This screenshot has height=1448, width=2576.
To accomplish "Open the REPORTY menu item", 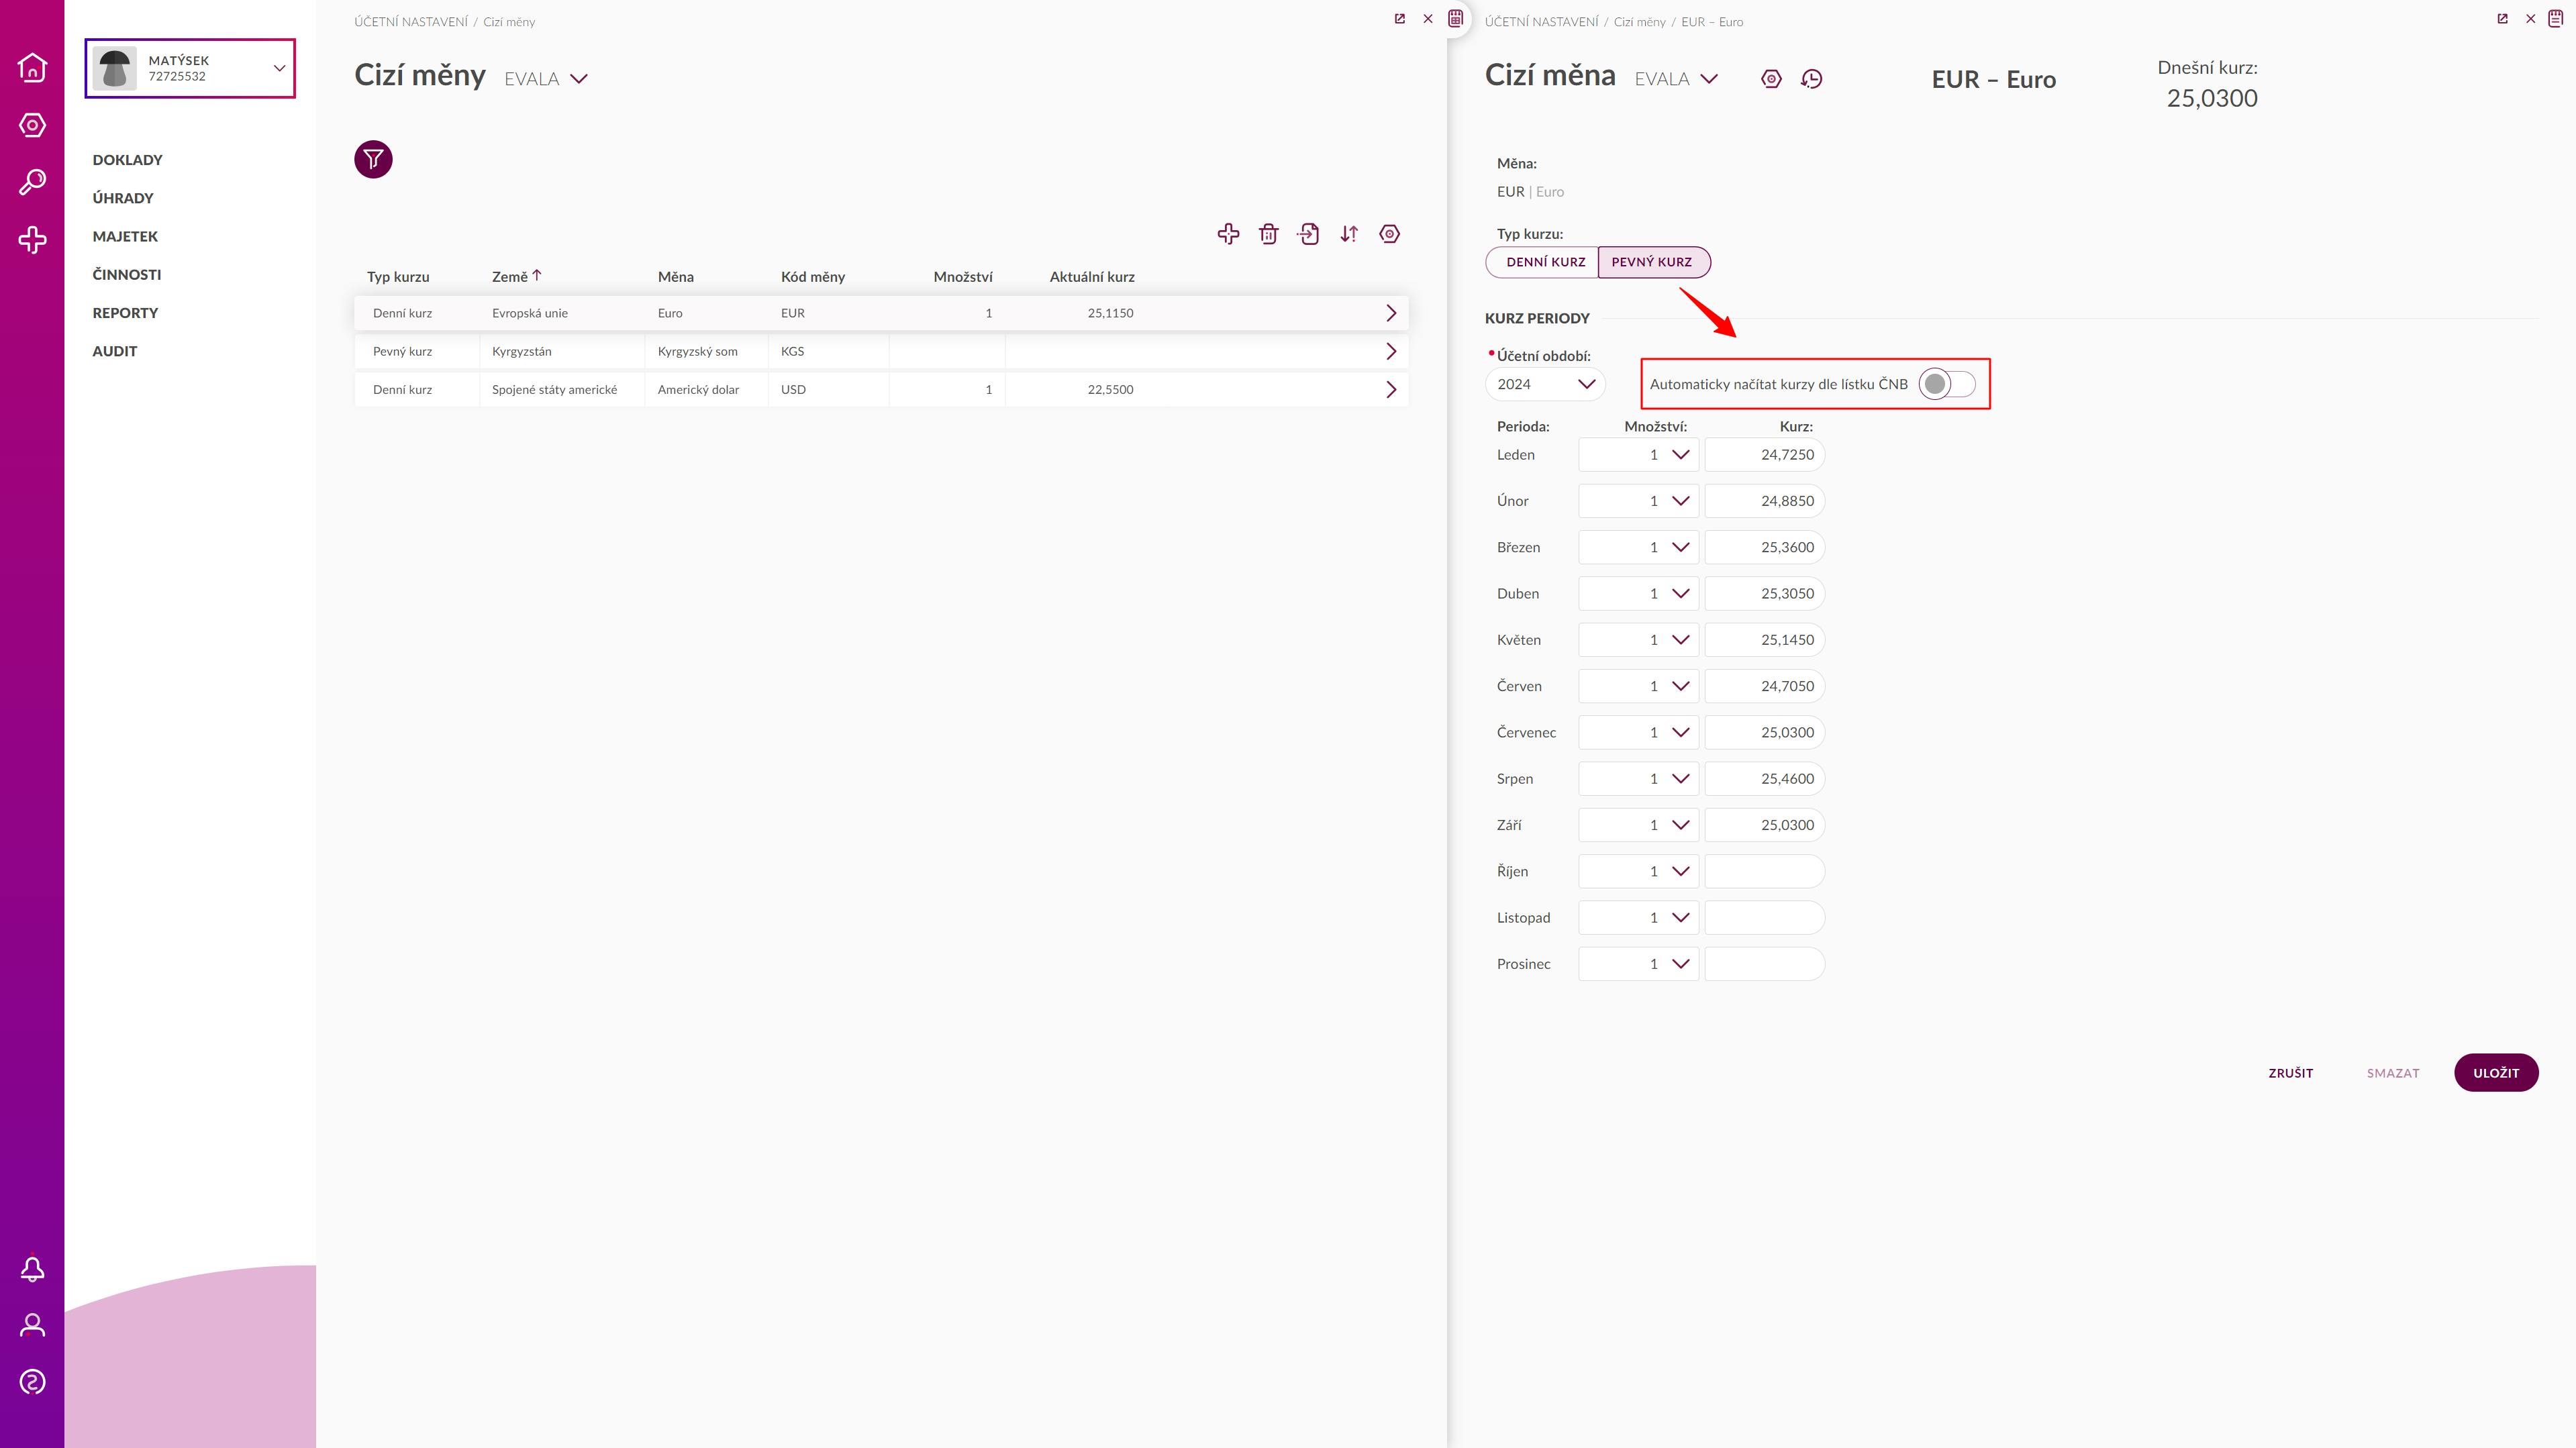I will point(125,313).
